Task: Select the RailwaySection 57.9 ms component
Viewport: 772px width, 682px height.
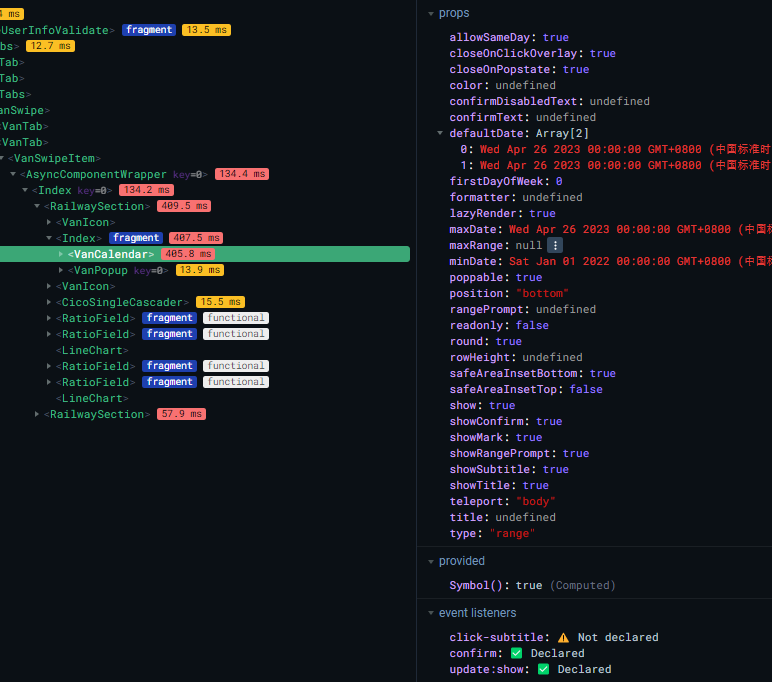Action: tap(97, 414)
